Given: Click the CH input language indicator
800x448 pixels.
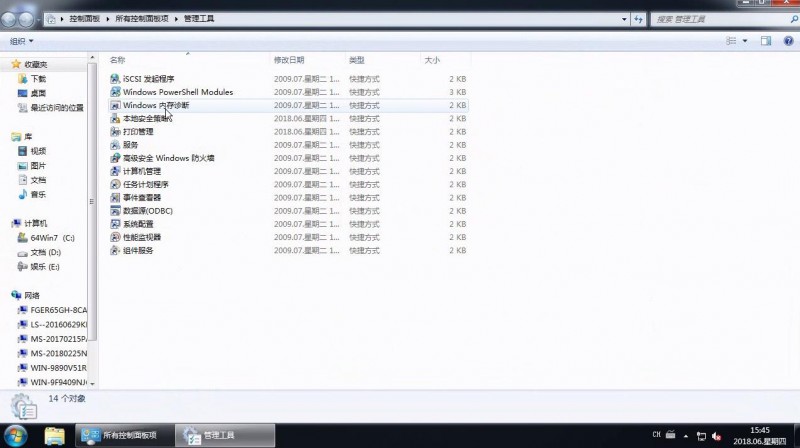Looking at the screenshot, I should (656, 435).
